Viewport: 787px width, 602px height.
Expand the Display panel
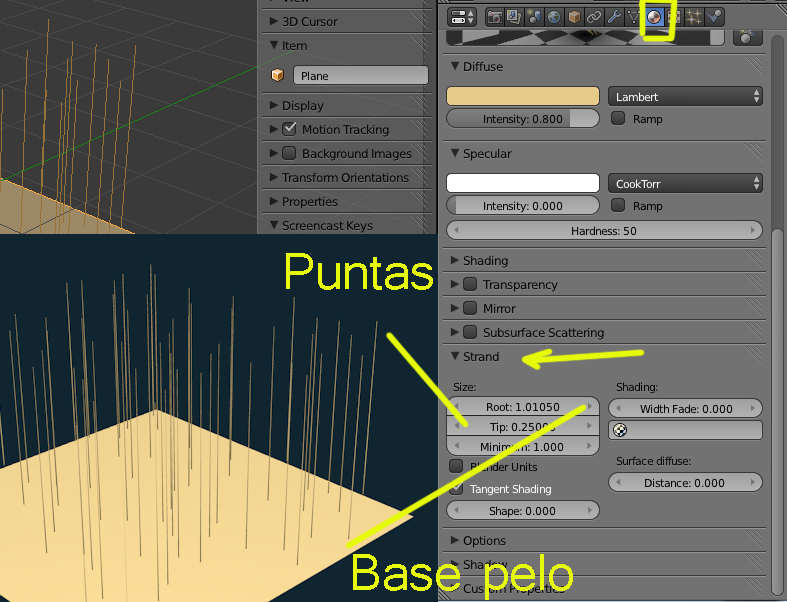pos(274,105)
